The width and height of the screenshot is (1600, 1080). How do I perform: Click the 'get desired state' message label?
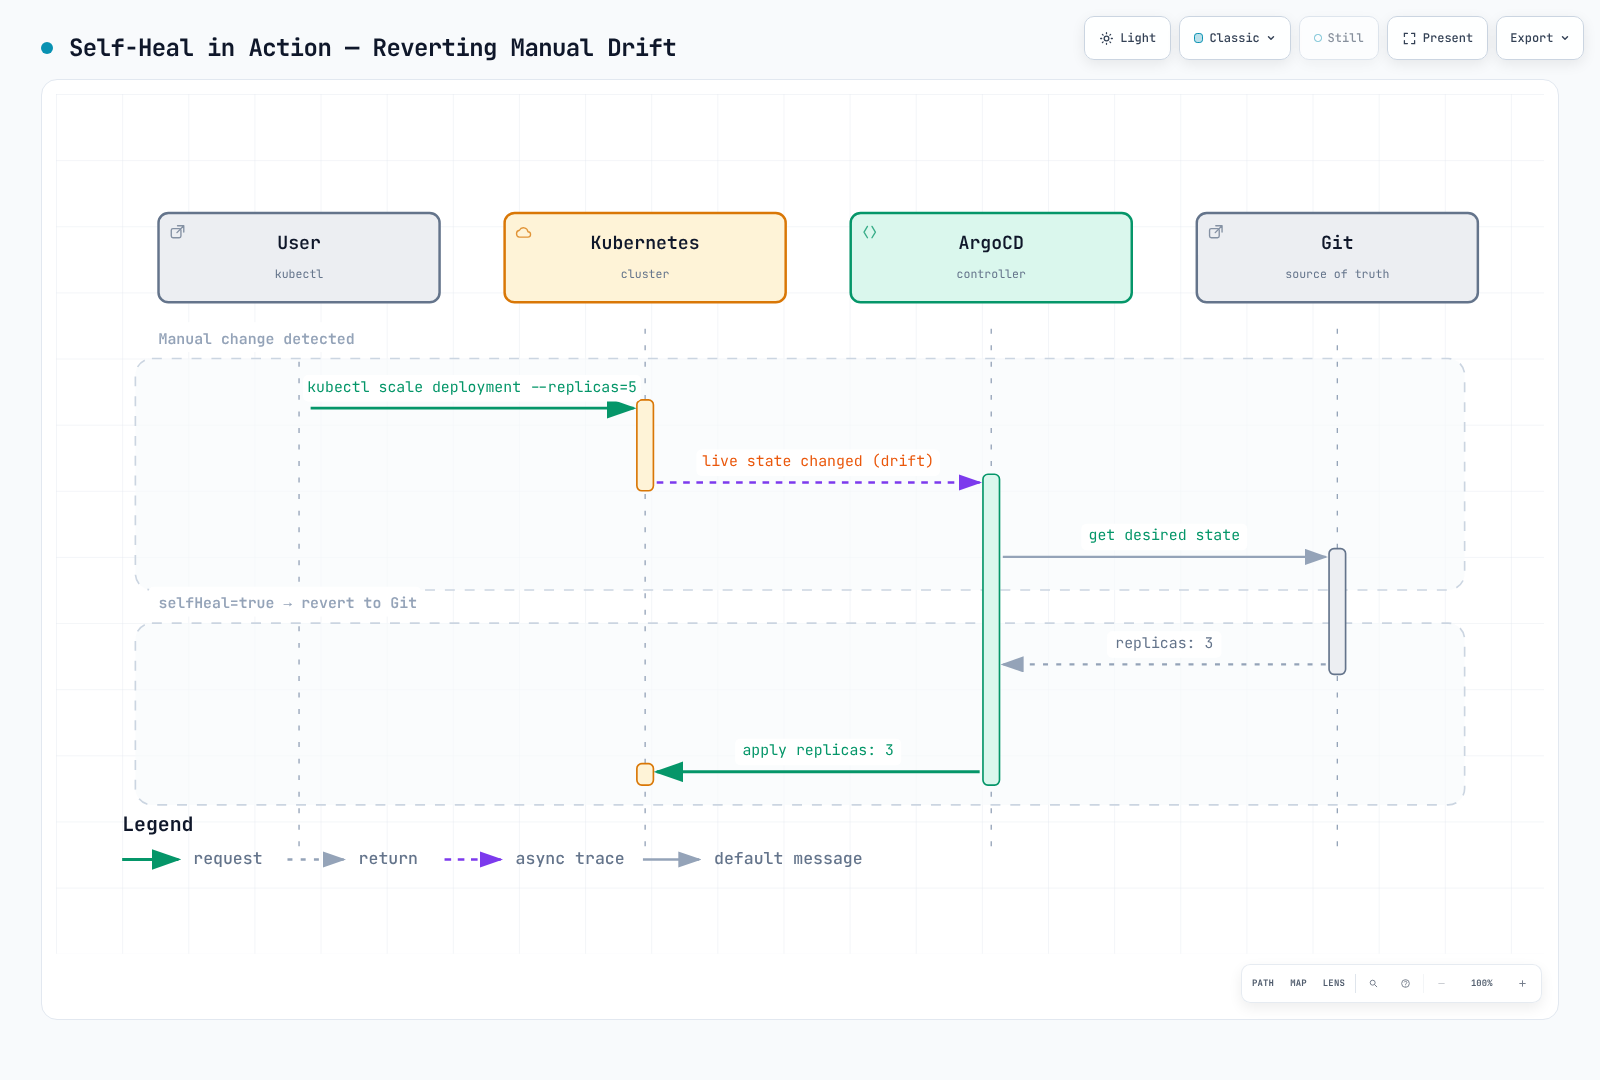(x=1164, y=535)
